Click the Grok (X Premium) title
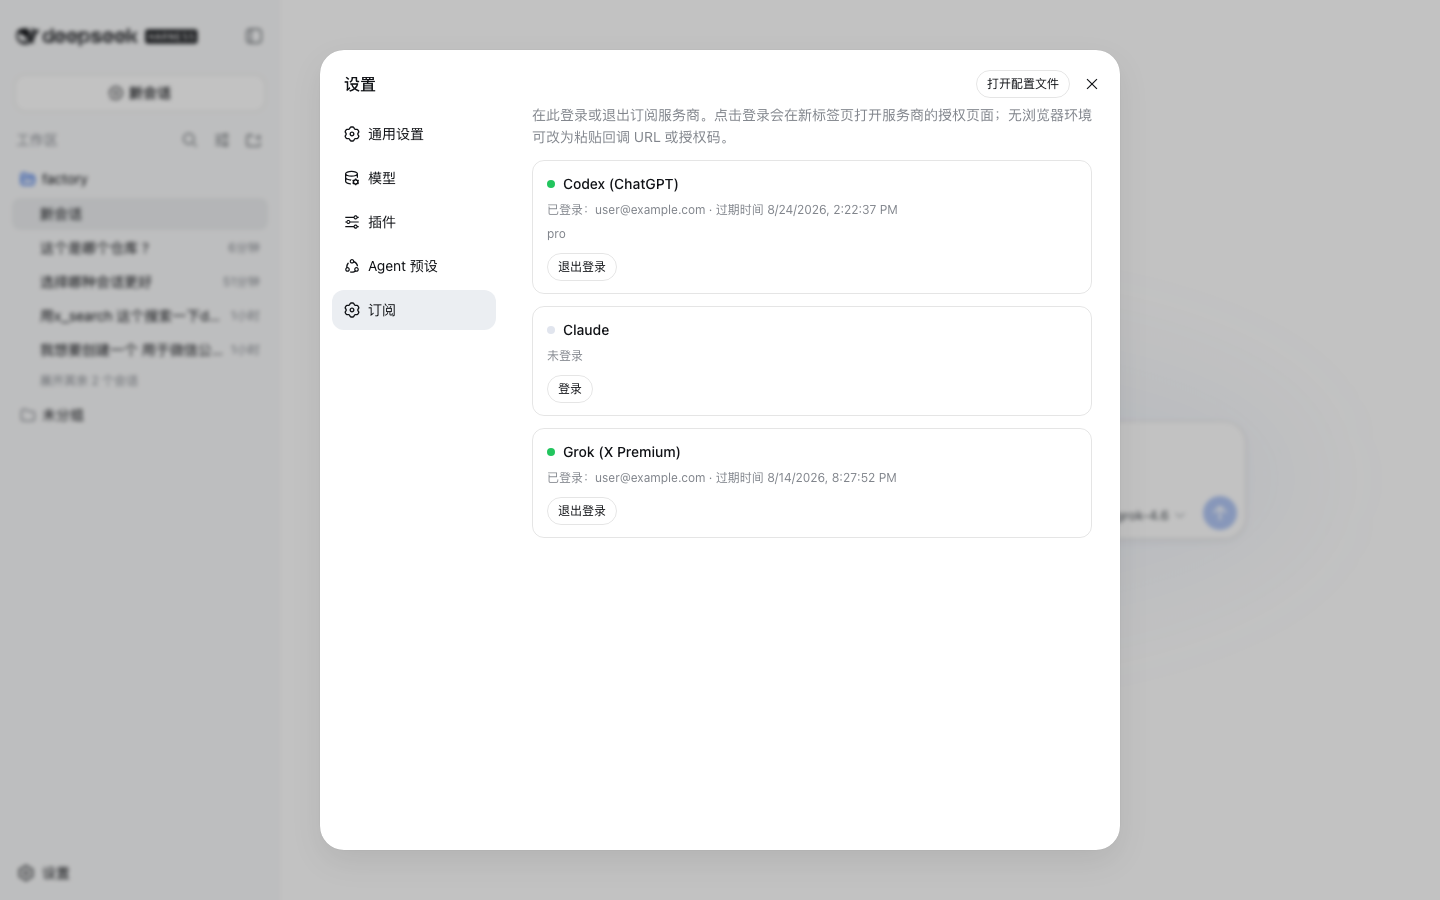This screenshot has height=900, width=1440. click(622, 452)
